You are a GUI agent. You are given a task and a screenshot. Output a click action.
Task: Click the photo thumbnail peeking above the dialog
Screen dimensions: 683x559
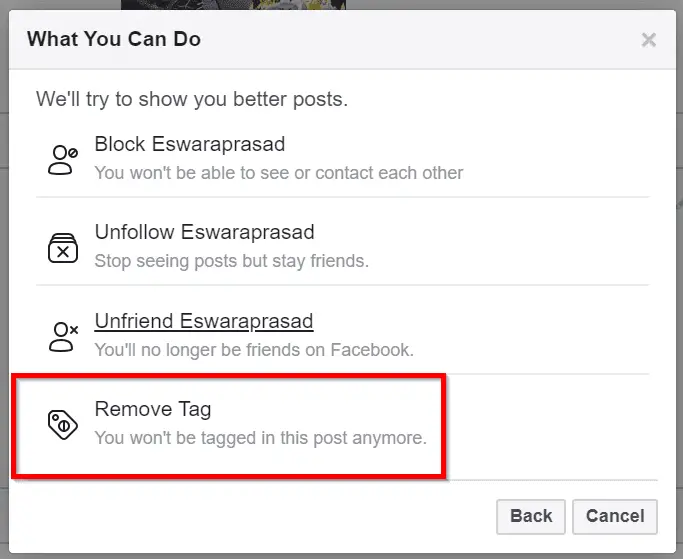(x=233, y=4)
